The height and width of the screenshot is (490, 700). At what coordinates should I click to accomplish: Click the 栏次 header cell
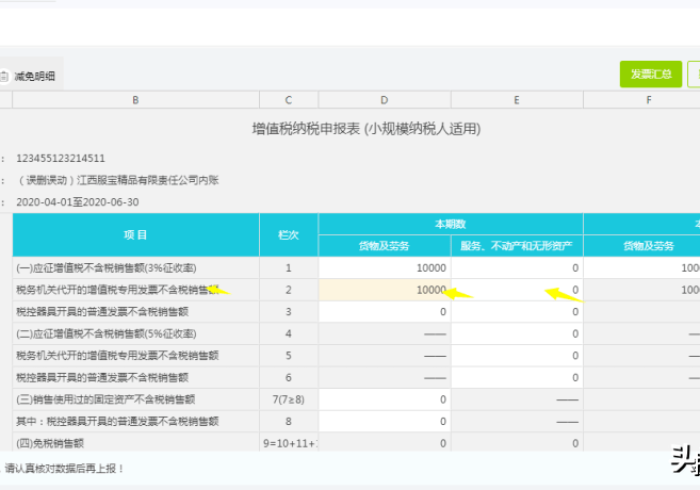point(288,235)
